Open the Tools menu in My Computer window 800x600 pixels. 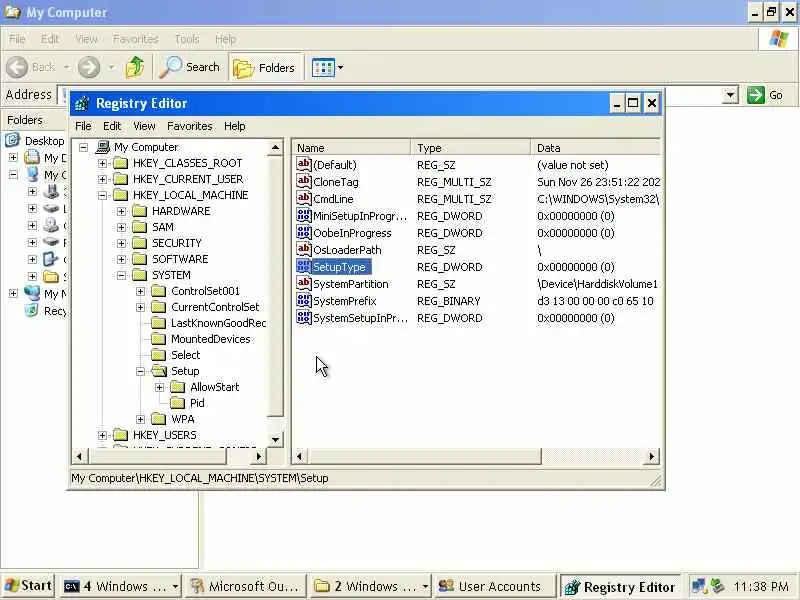pos(187,39)
